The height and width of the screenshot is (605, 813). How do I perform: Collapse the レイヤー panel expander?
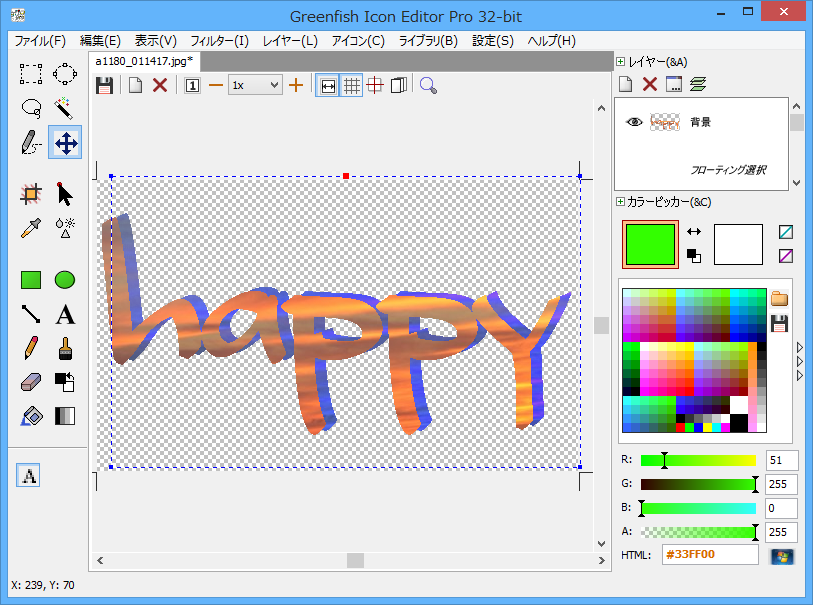tap(621, 62)
